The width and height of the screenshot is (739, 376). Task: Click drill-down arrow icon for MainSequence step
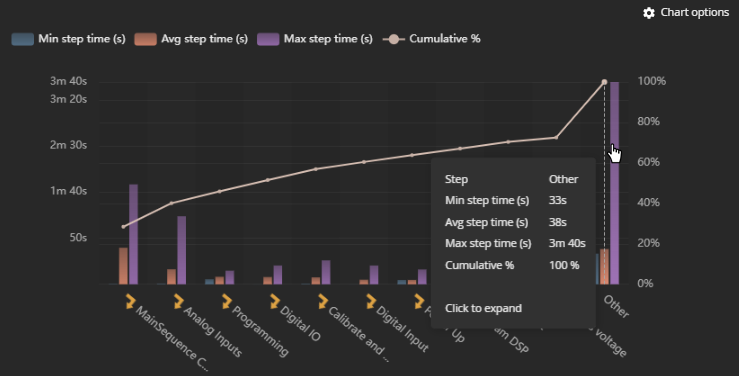(130, 302)
